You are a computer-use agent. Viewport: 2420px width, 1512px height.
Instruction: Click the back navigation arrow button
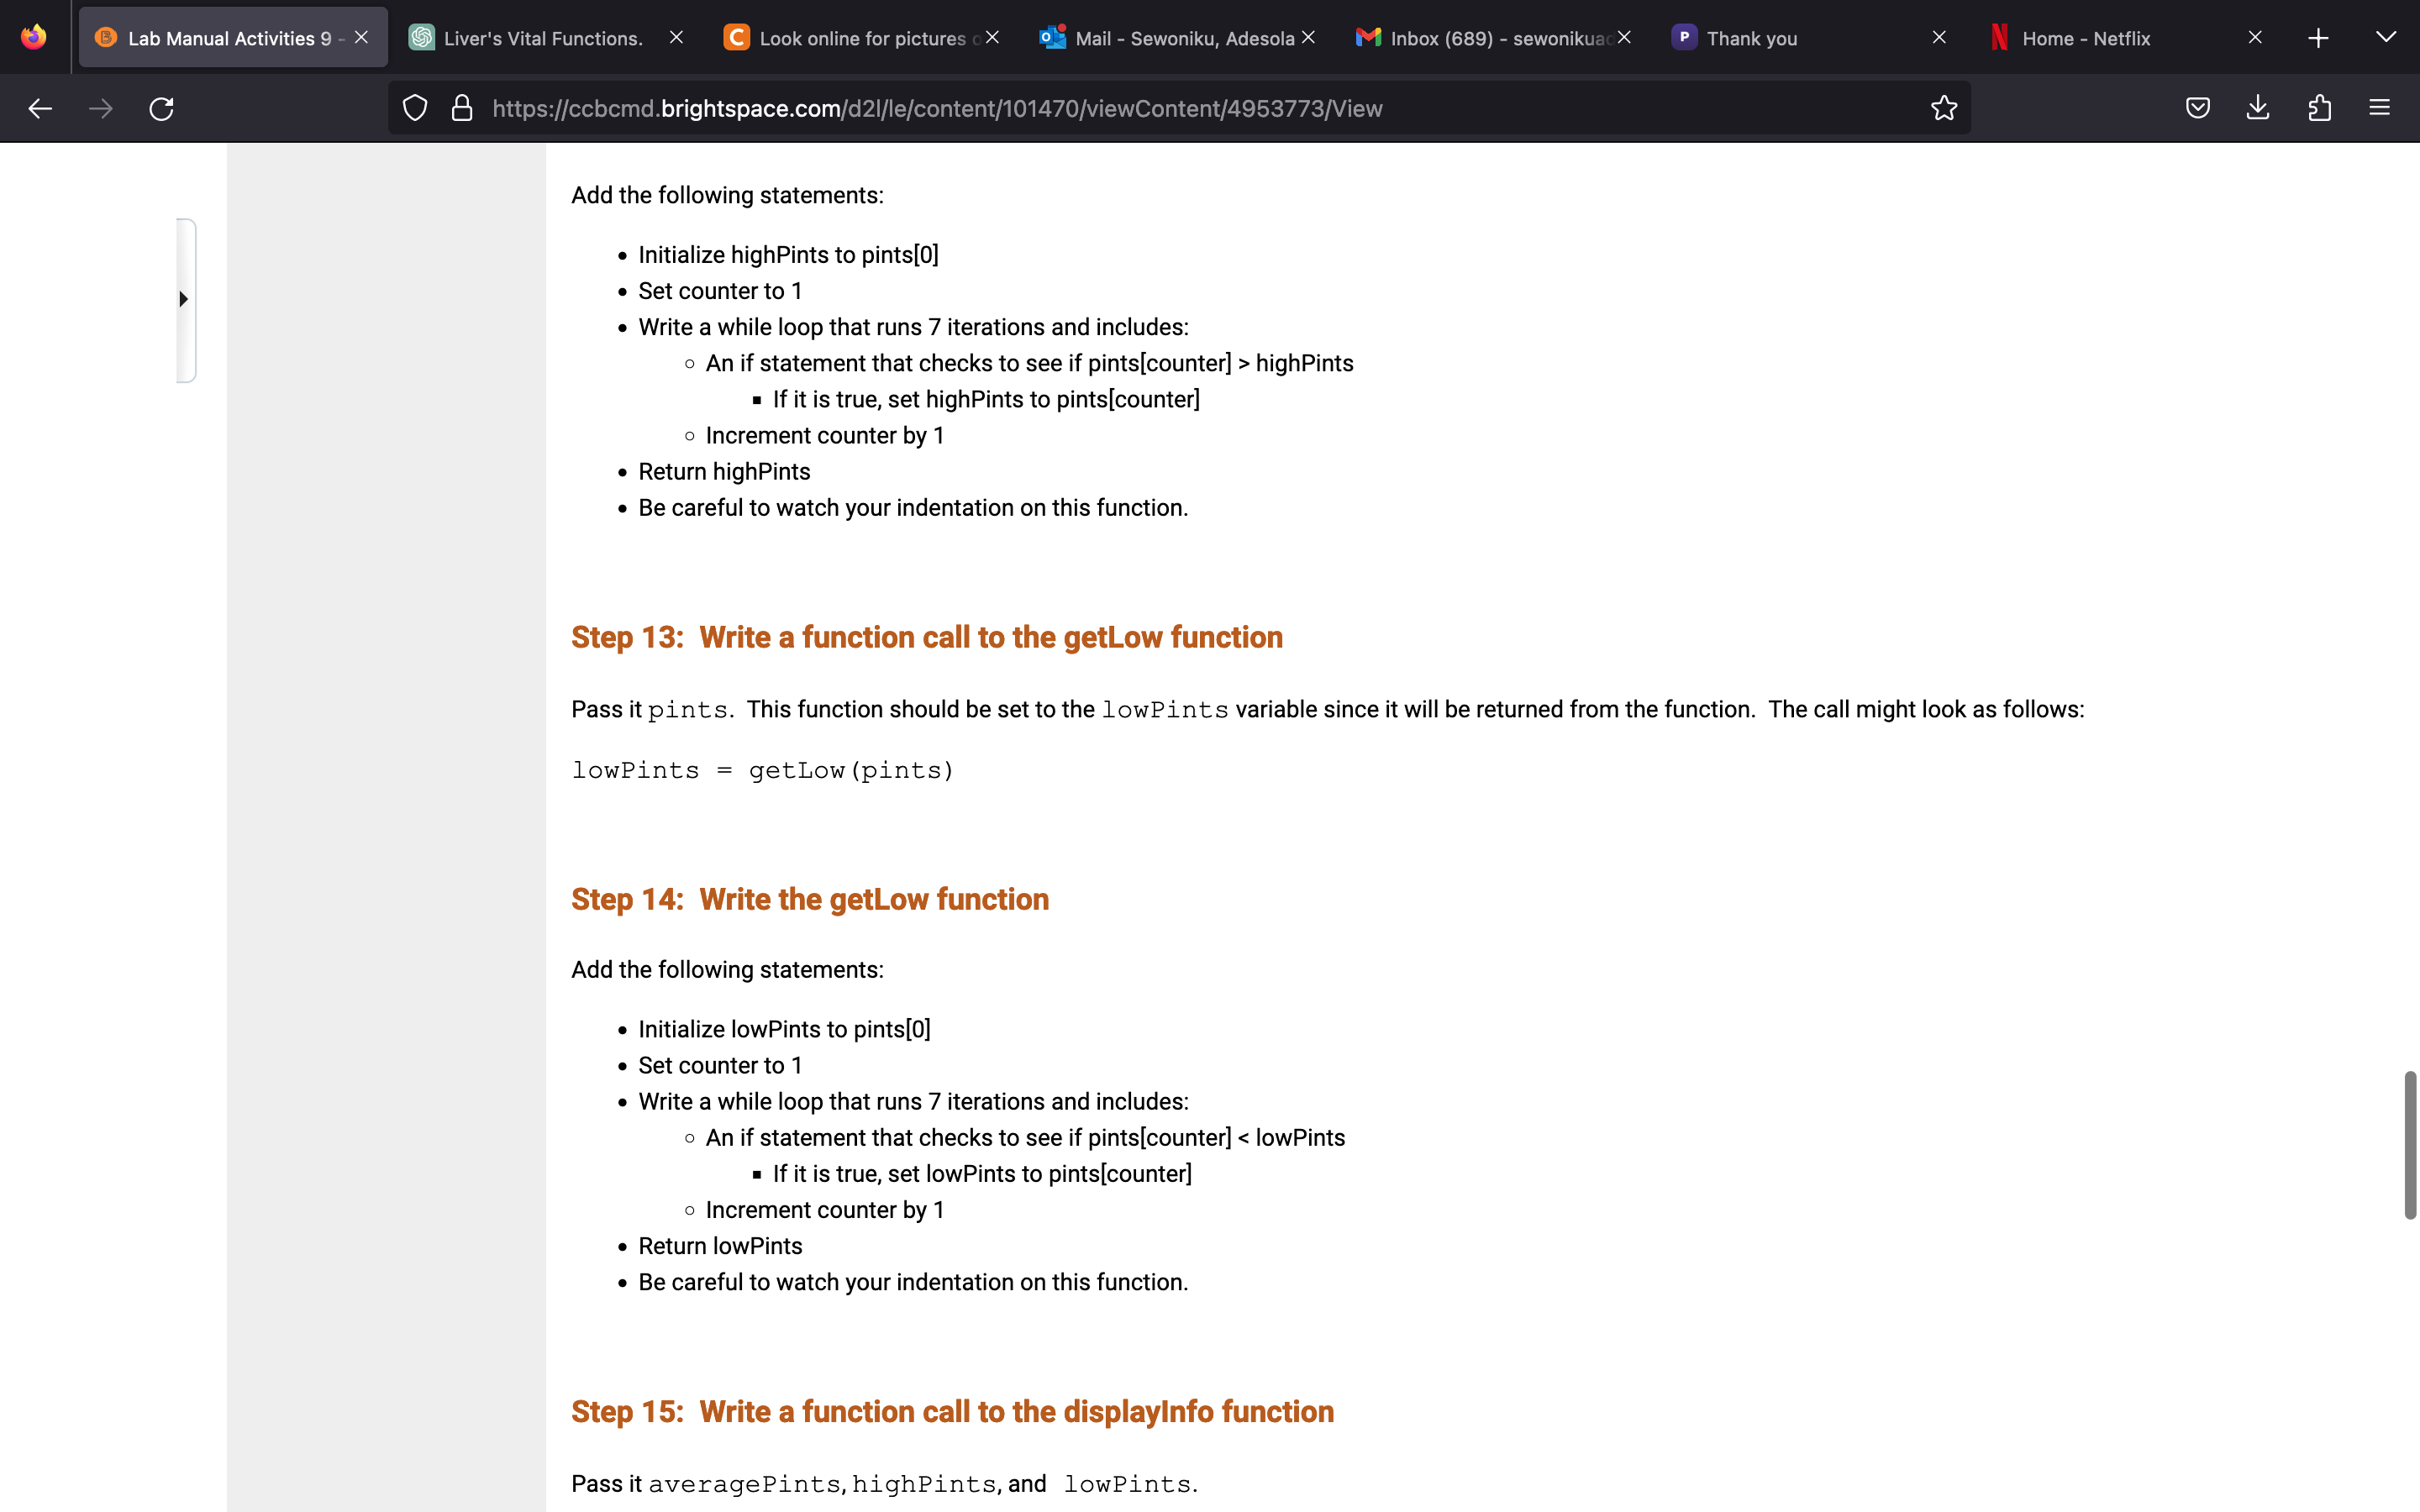pyautogui.click(x=39, y=108)
